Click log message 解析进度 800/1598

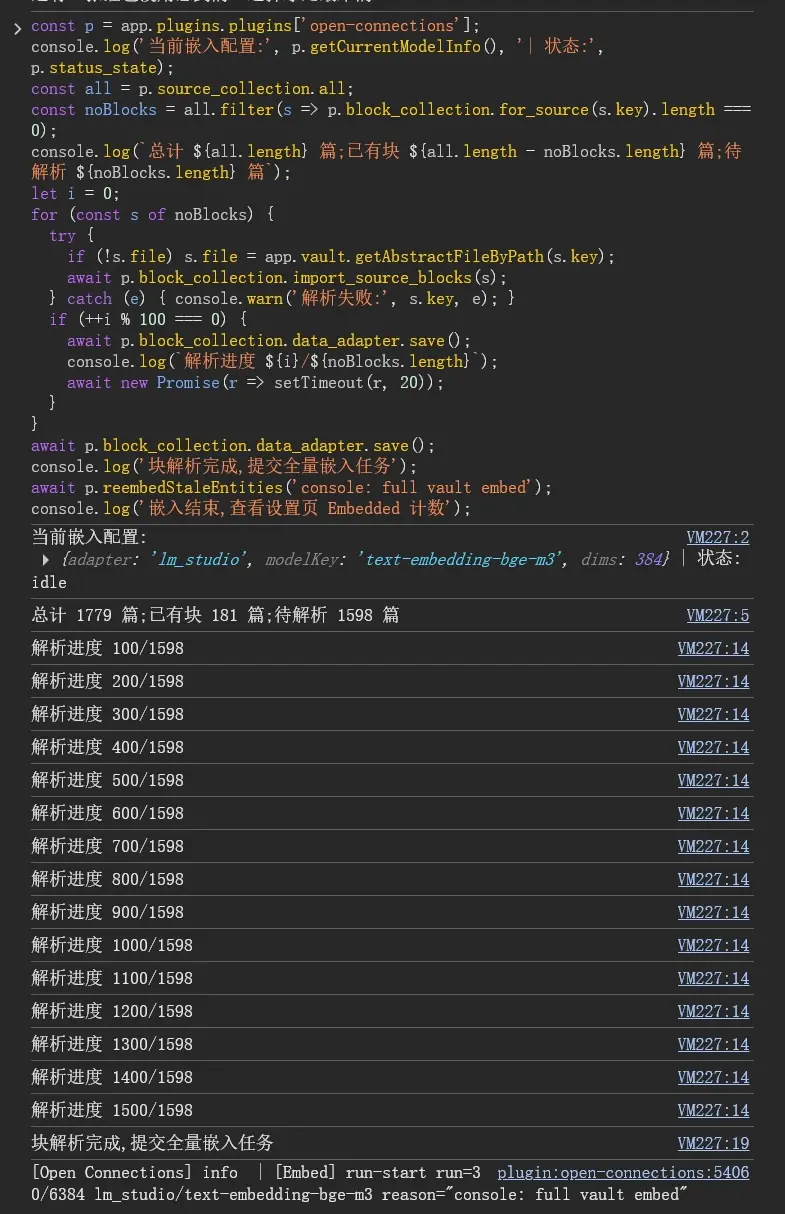click(x=107, y=879)
